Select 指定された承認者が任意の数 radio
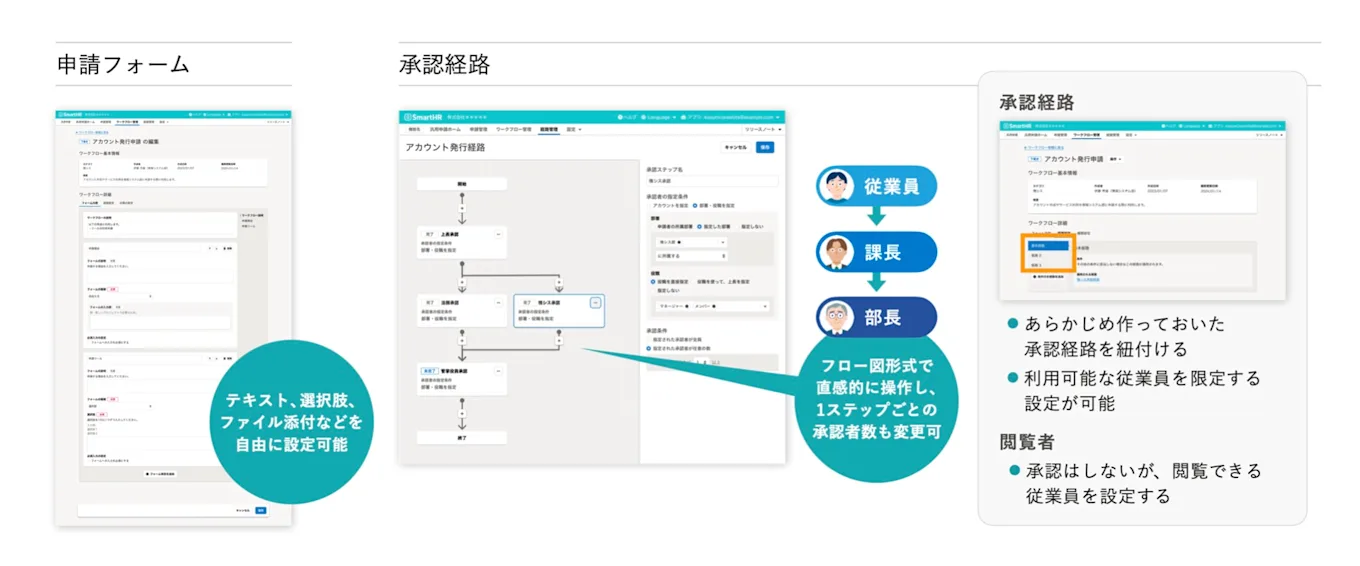The height and width of the screenshot is (566, 1360). pos(650,348)
